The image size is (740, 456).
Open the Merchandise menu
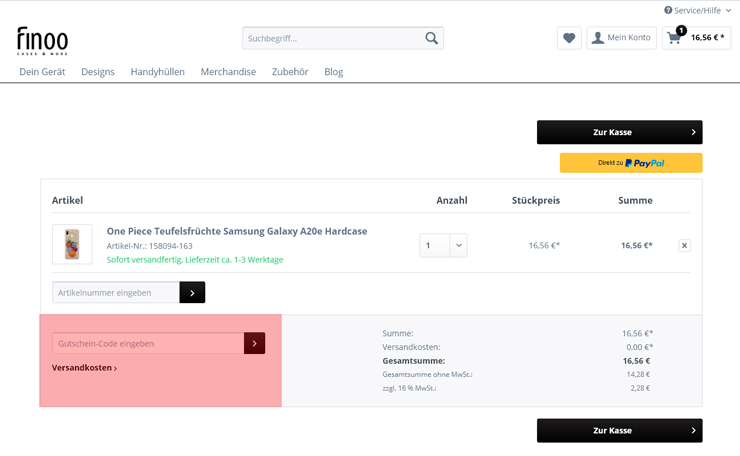click(x=228, y=72)
